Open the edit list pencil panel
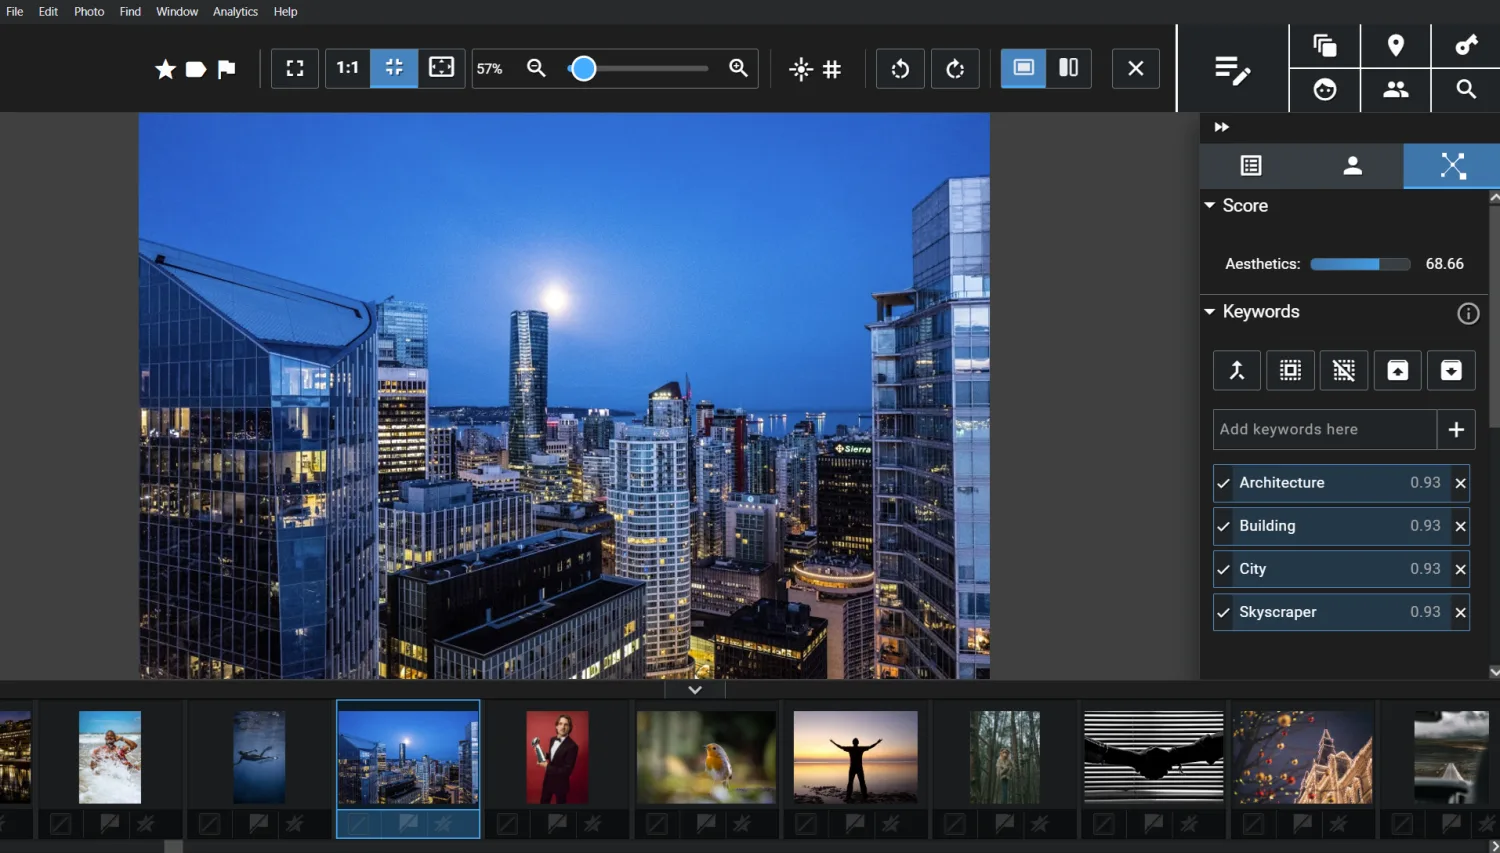The width and height of the screenshot is (1500, 853). click(1233, 69)
